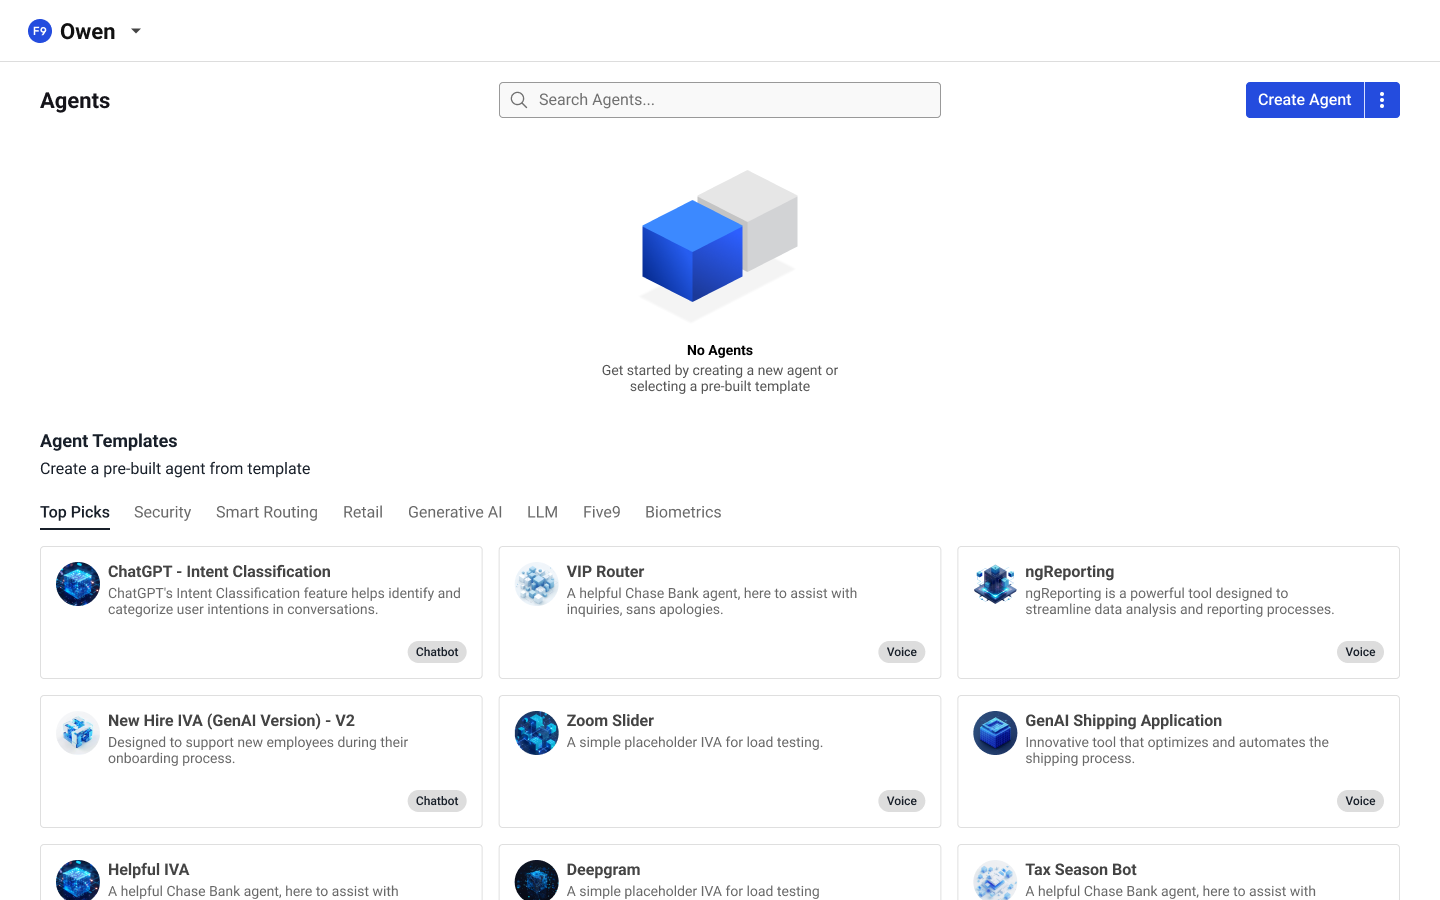Open the VIP Router template title
This screenshot has width=1440, height=900.
click(x=605, y=572)
